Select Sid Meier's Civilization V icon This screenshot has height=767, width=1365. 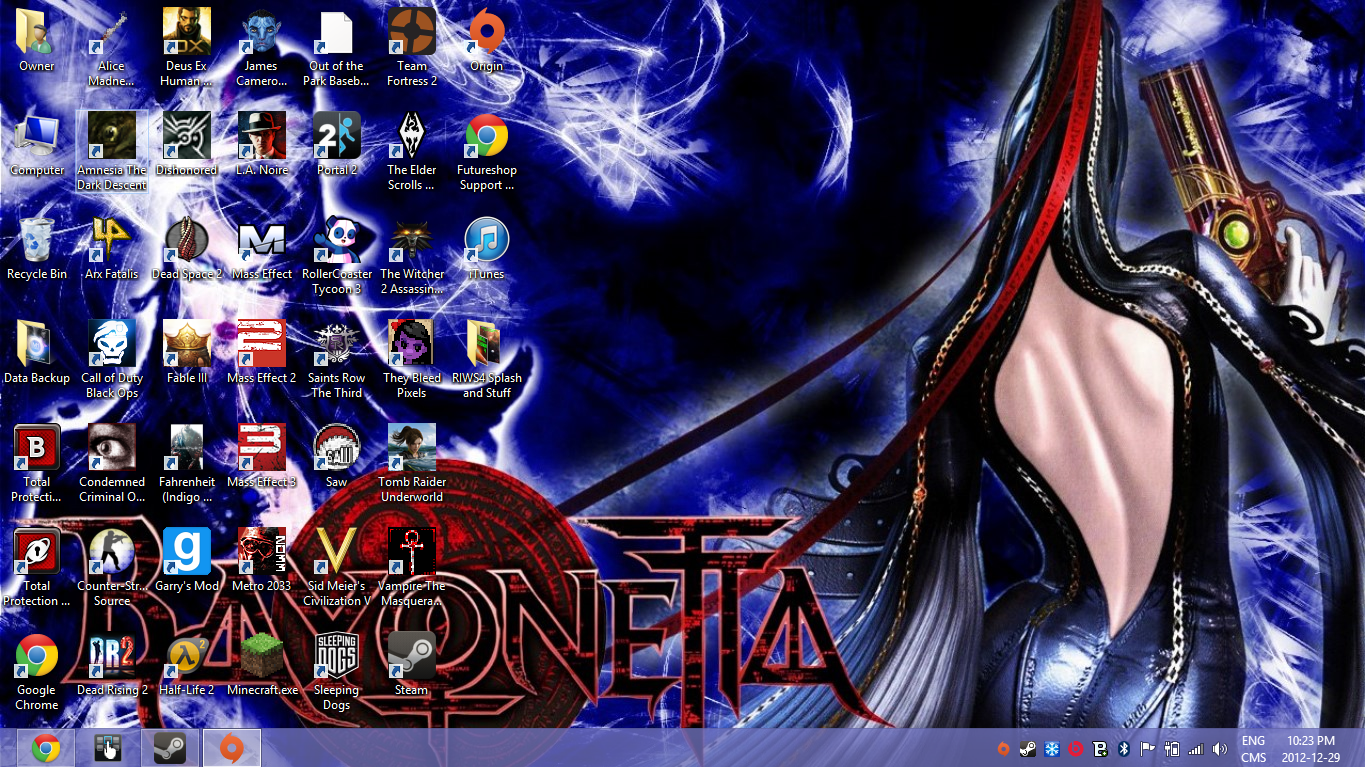tap(336, 553)
